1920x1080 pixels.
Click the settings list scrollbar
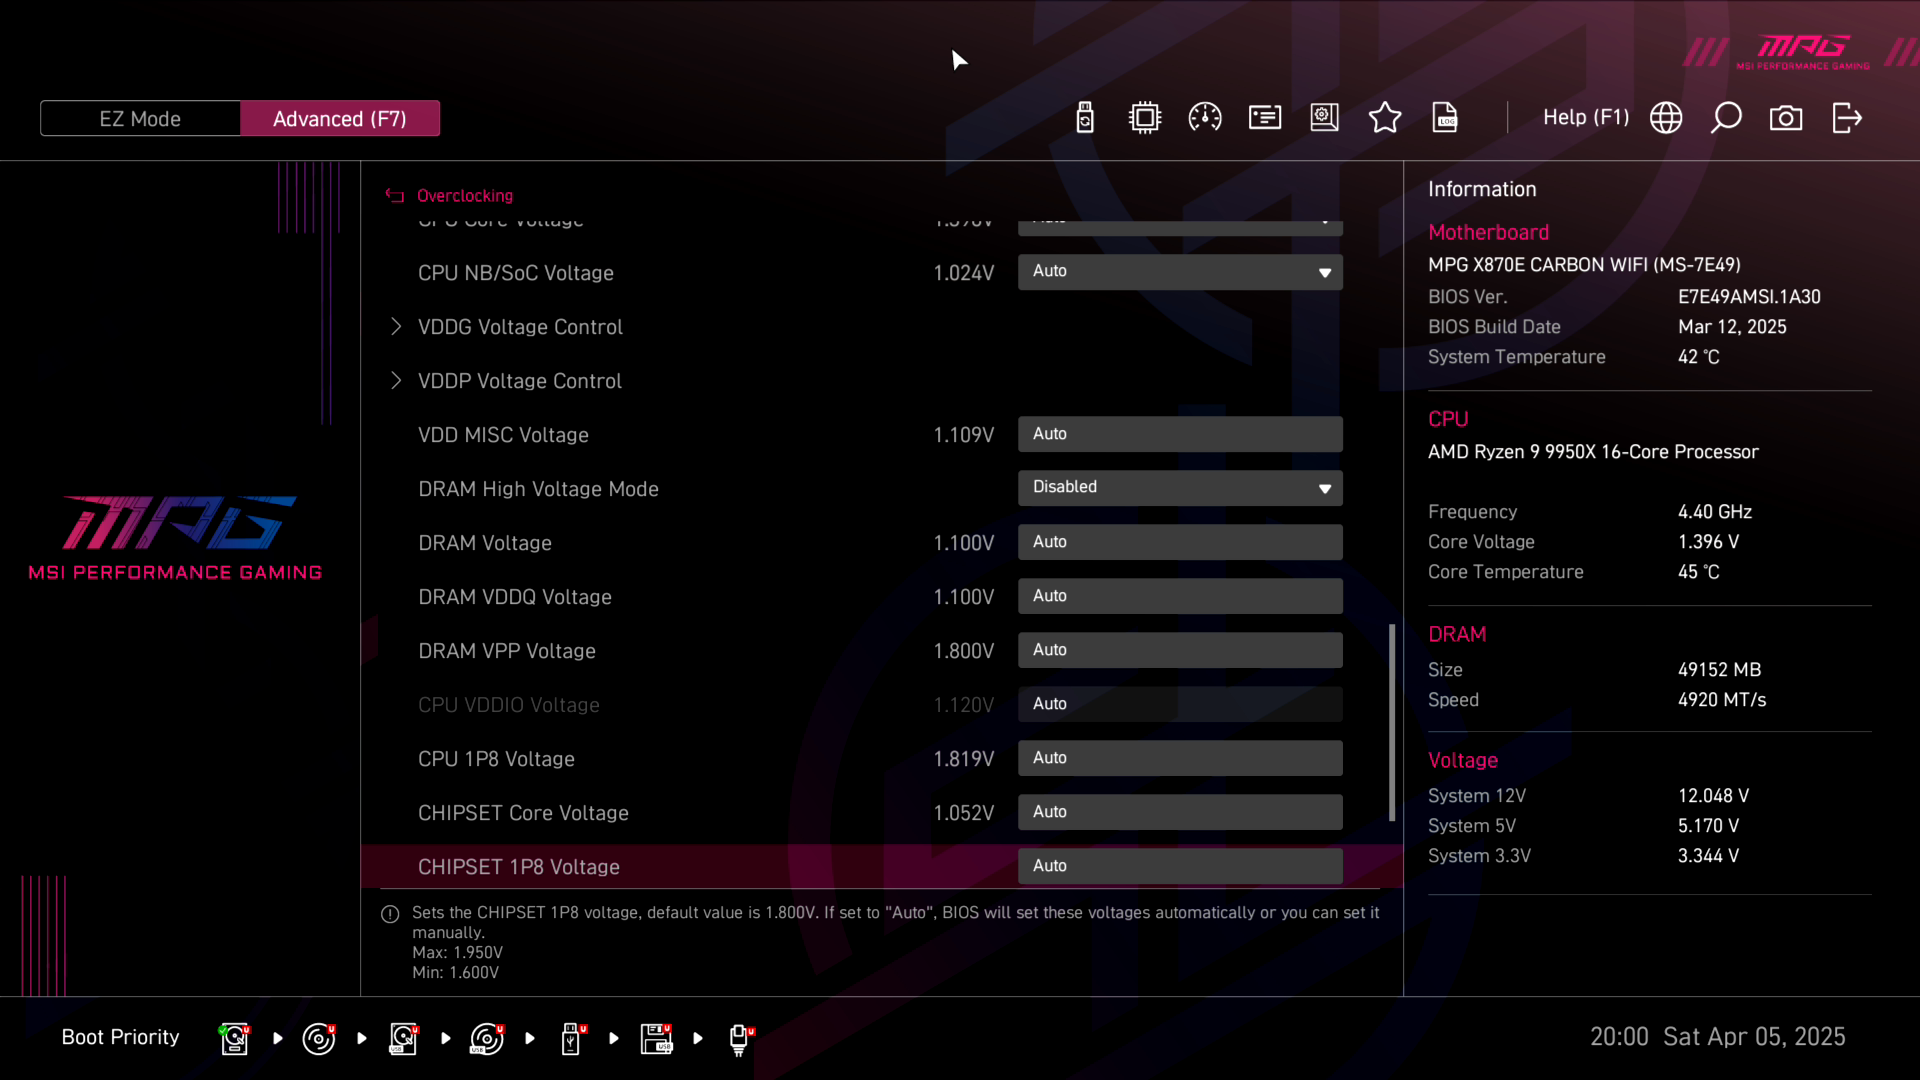tap(1392, 722)
